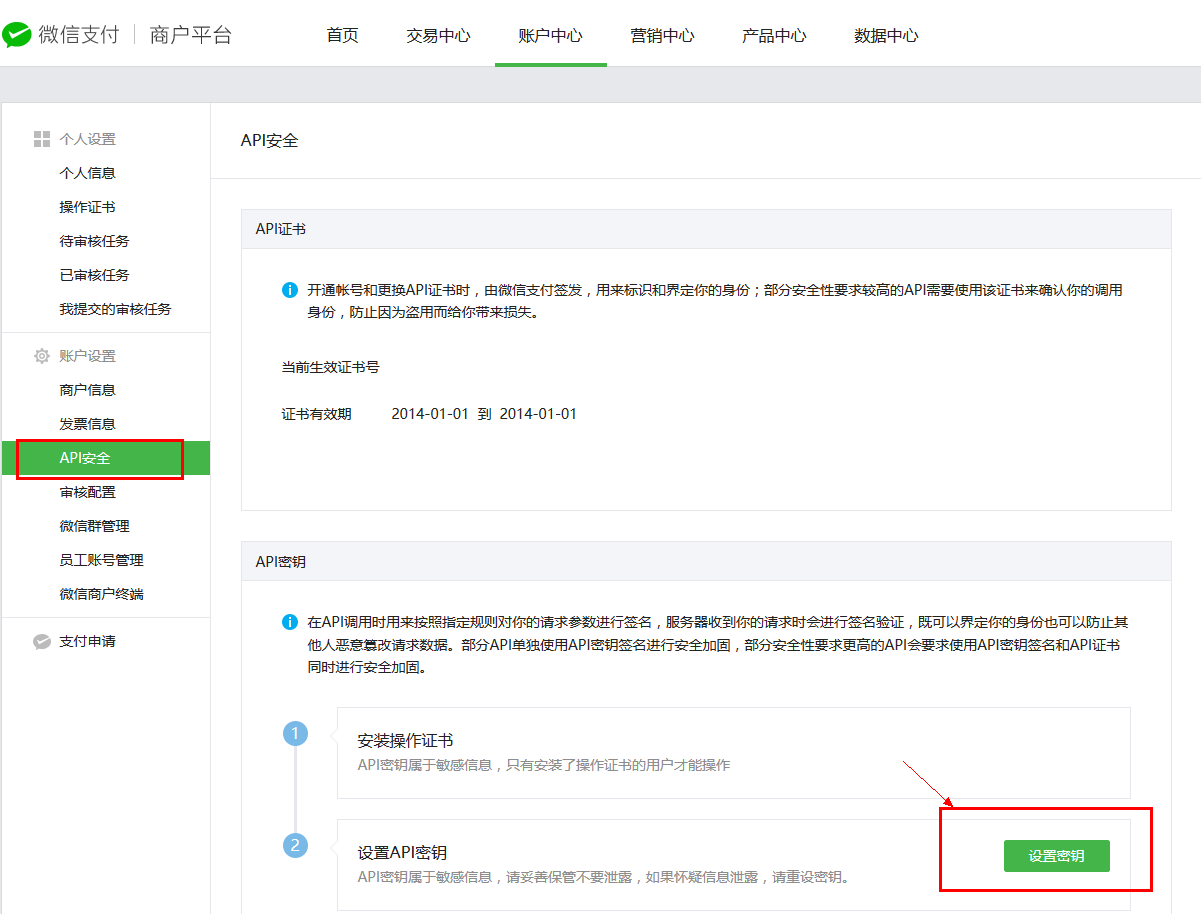Go to the 数据中心 tab
Image resolution: width=1201 pixels, height=914 pixels.
coord(886,36)
